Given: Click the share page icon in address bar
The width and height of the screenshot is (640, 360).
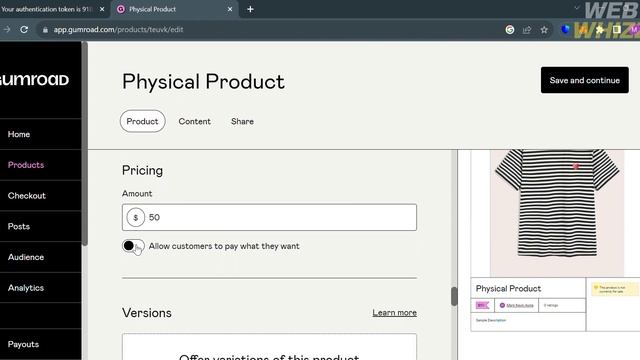Looking at the screenshot, I should tap(527, 29).
